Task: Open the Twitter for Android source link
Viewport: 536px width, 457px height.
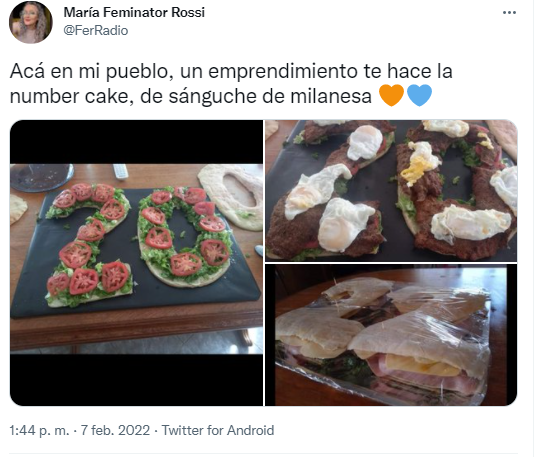Action: pyautogui.click(x=218, y=430)
